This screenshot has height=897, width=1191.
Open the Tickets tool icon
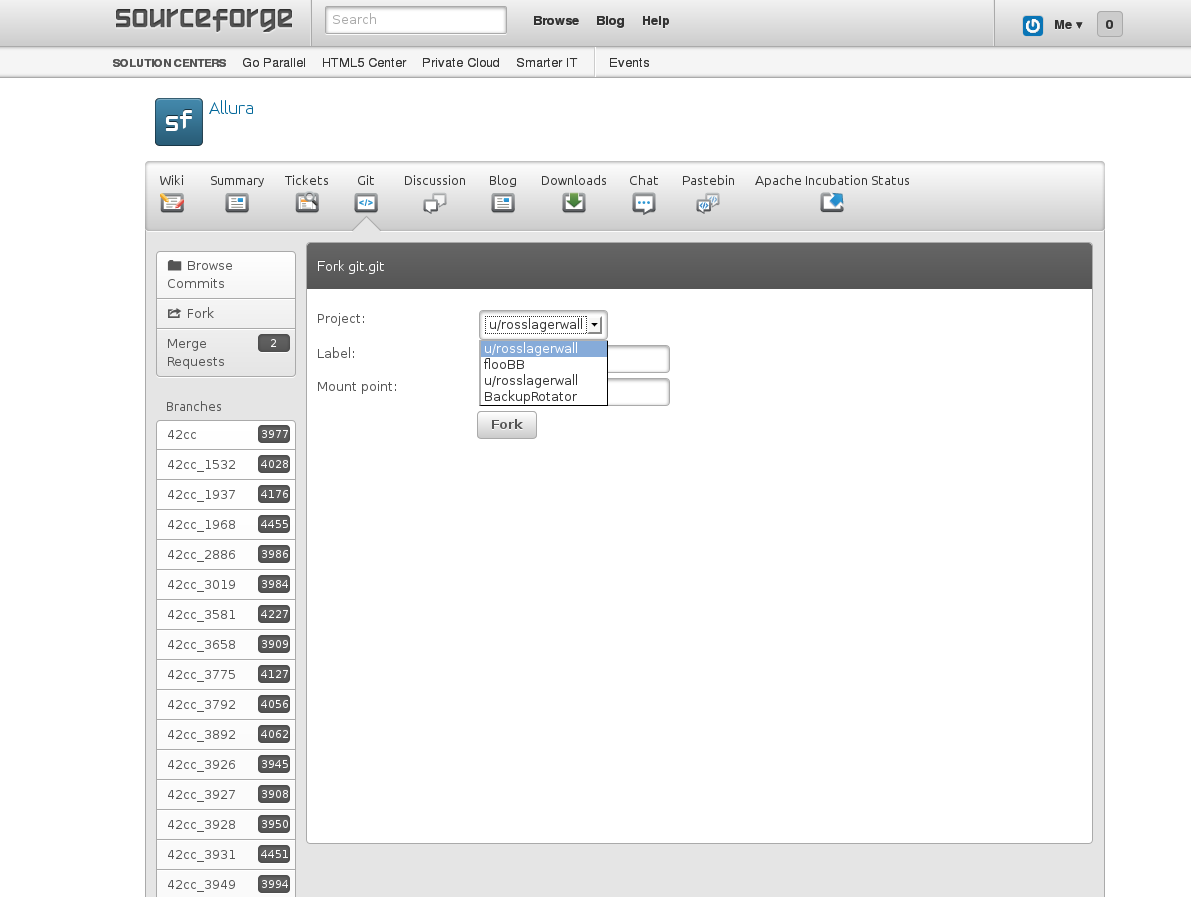(x=306, y=203)
